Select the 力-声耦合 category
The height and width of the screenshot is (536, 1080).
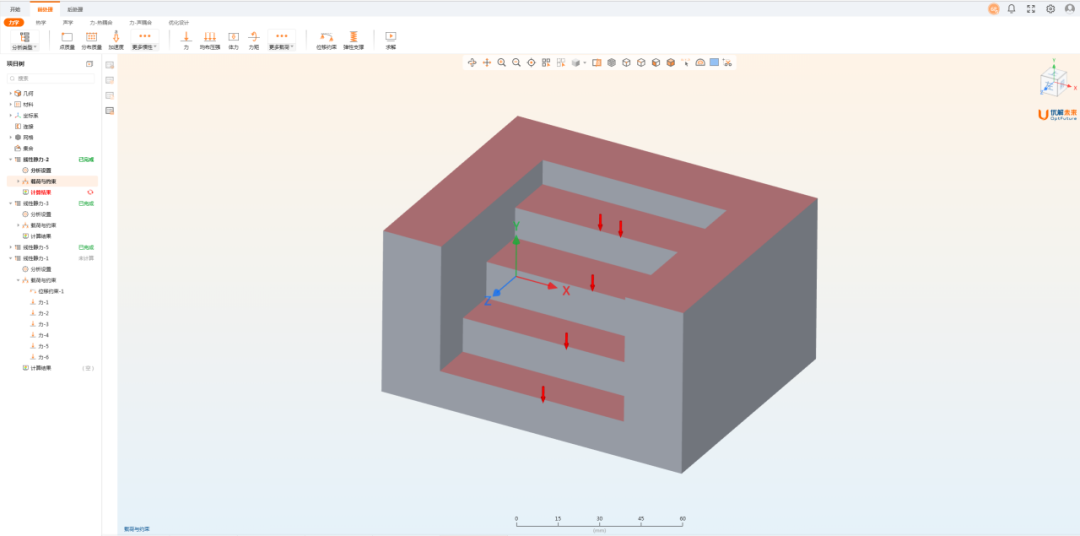(140, 23)
